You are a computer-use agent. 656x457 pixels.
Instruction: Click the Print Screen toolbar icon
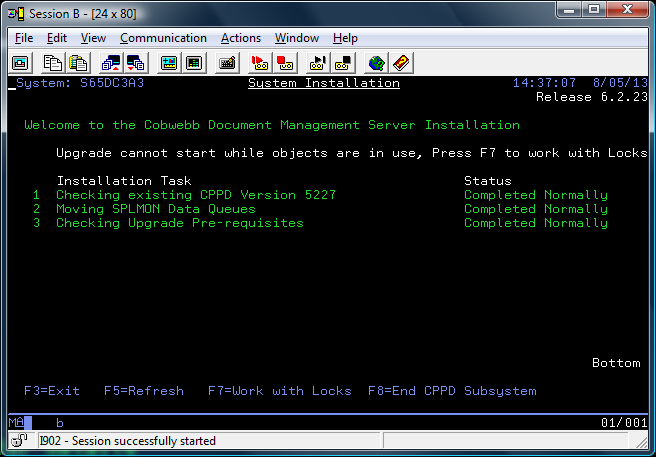click(x=20, y=63)
